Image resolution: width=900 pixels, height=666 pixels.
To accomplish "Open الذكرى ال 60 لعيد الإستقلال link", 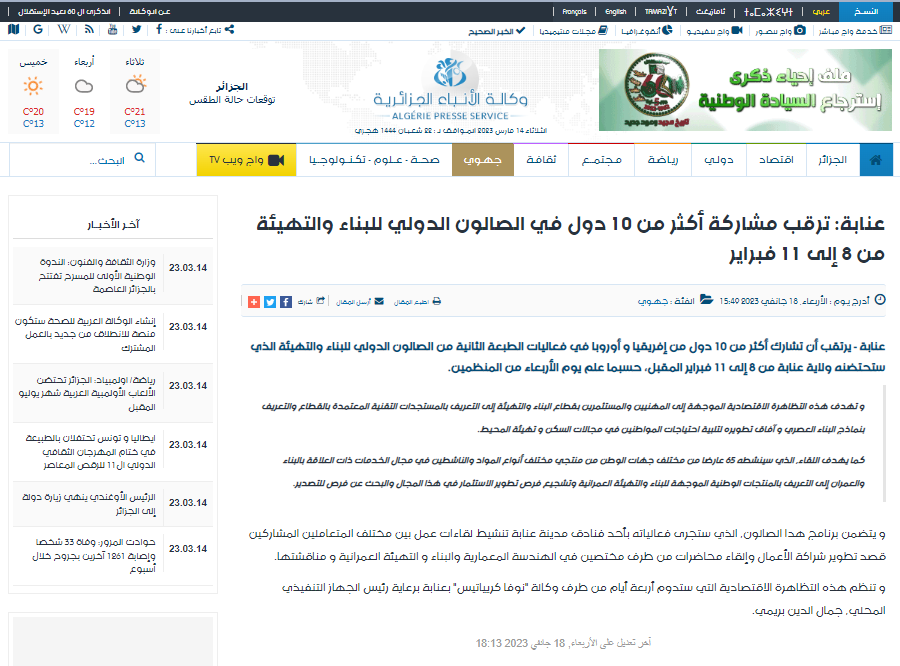I will pos(64,11).
